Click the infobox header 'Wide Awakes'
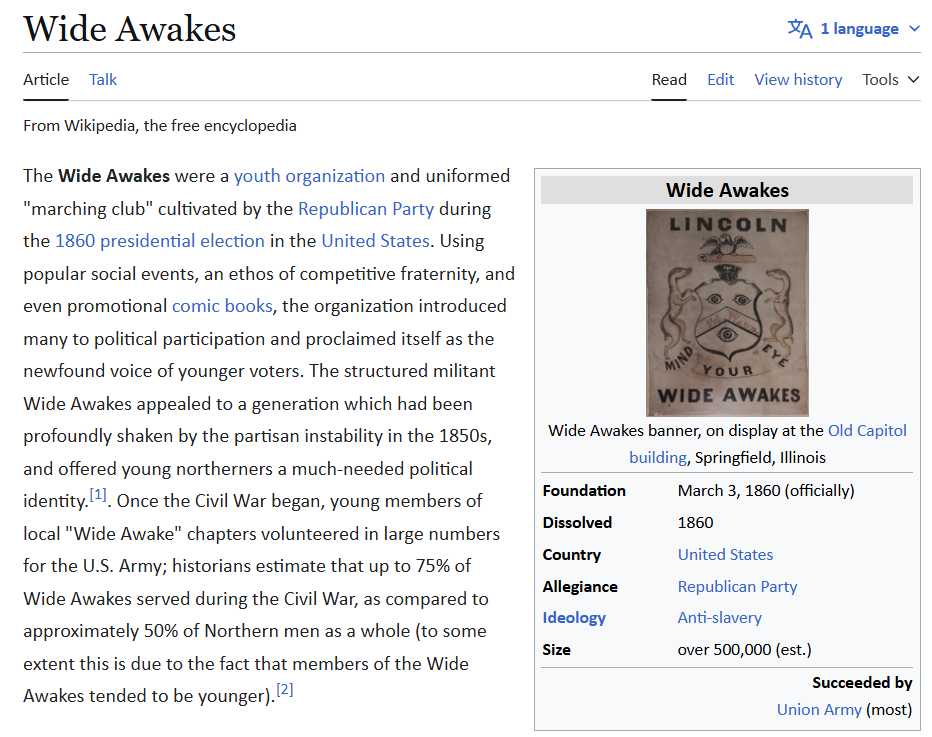Image resolution: width=932 pixels, height=737 pixels. tap(727, 190)
